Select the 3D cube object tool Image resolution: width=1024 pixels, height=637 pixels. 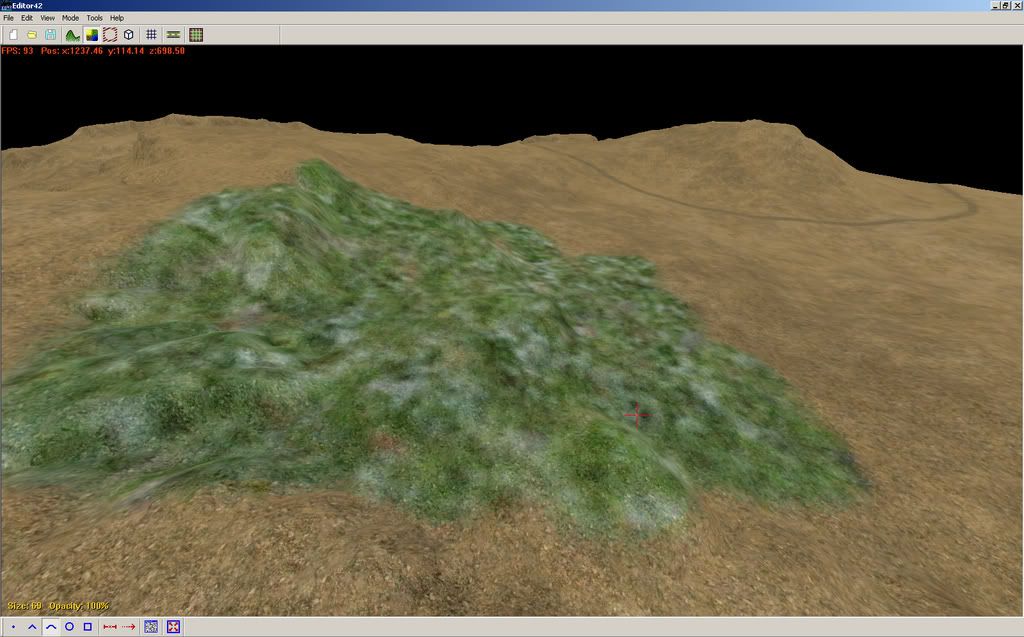click(x=128, y=35)
